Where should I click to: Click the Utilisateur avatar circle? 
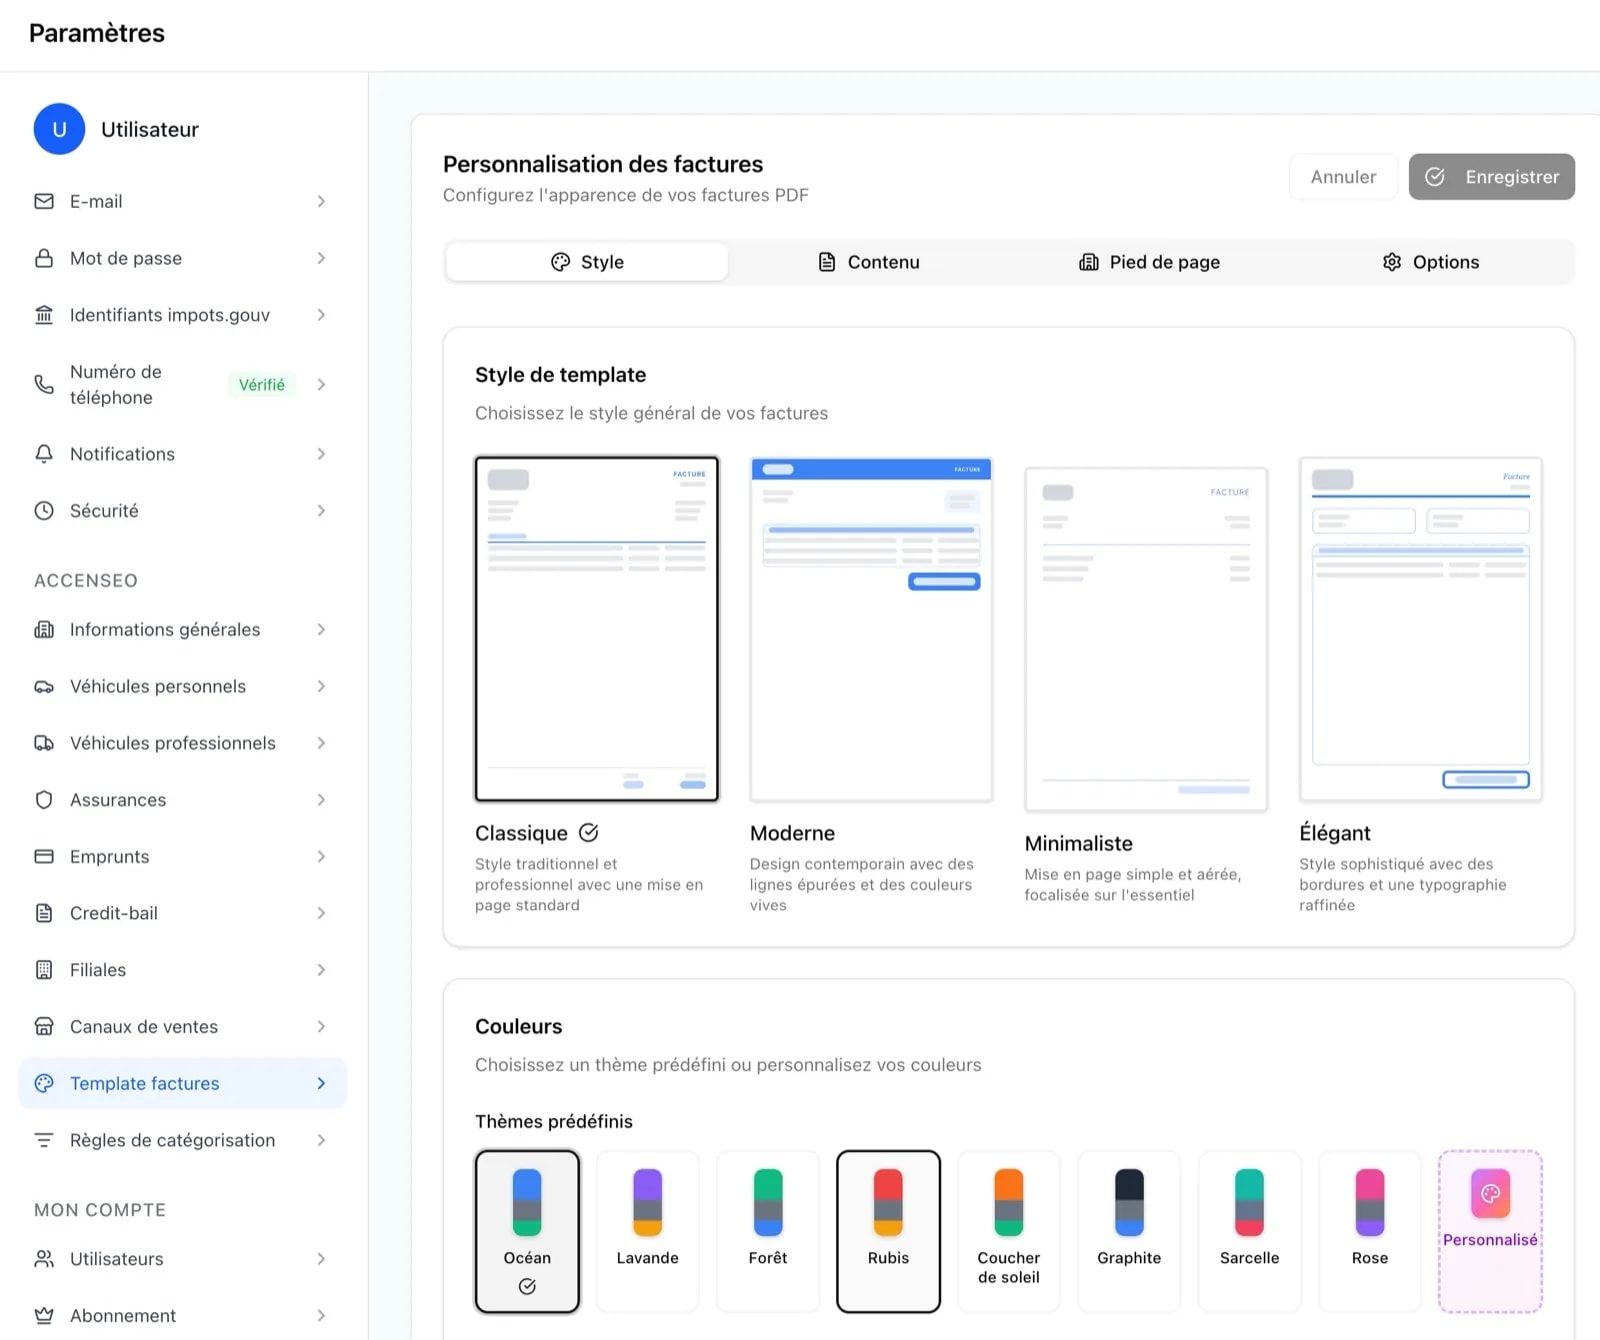click(x=59, y=129)
